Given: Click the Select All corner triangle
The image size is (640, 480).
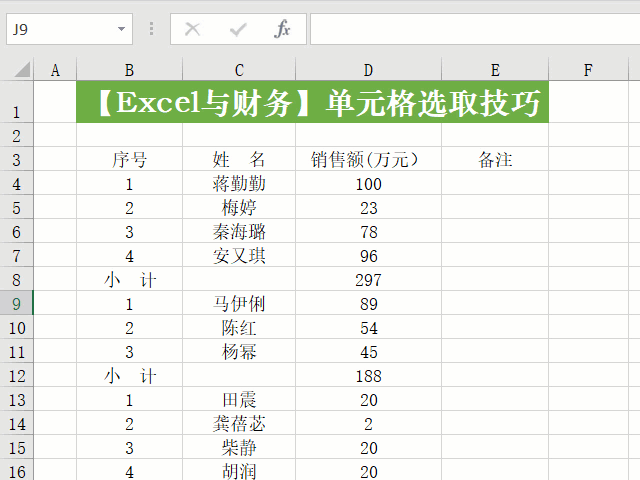Looking at the screenshot, I should [x=22, y=69].
